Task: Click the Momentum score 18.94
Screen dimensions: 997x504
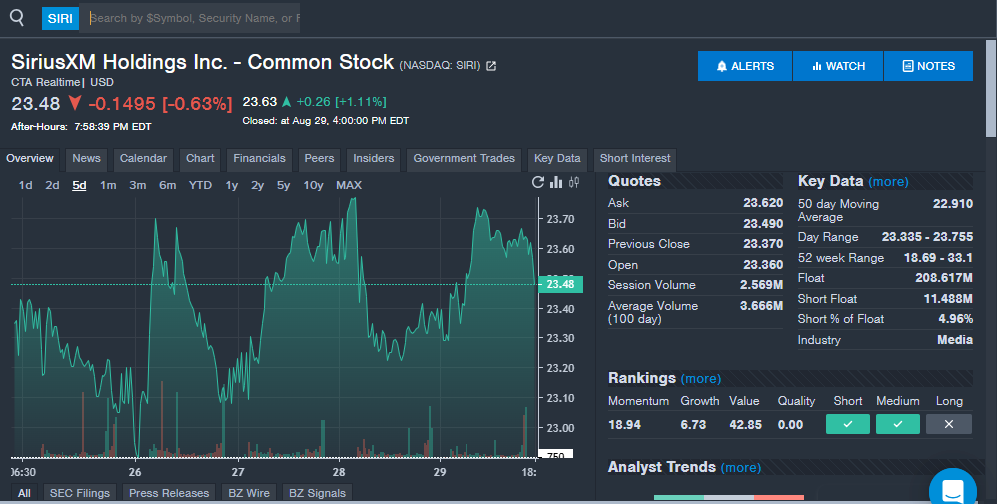Action: pyautogui.click(x=624, y=425)
